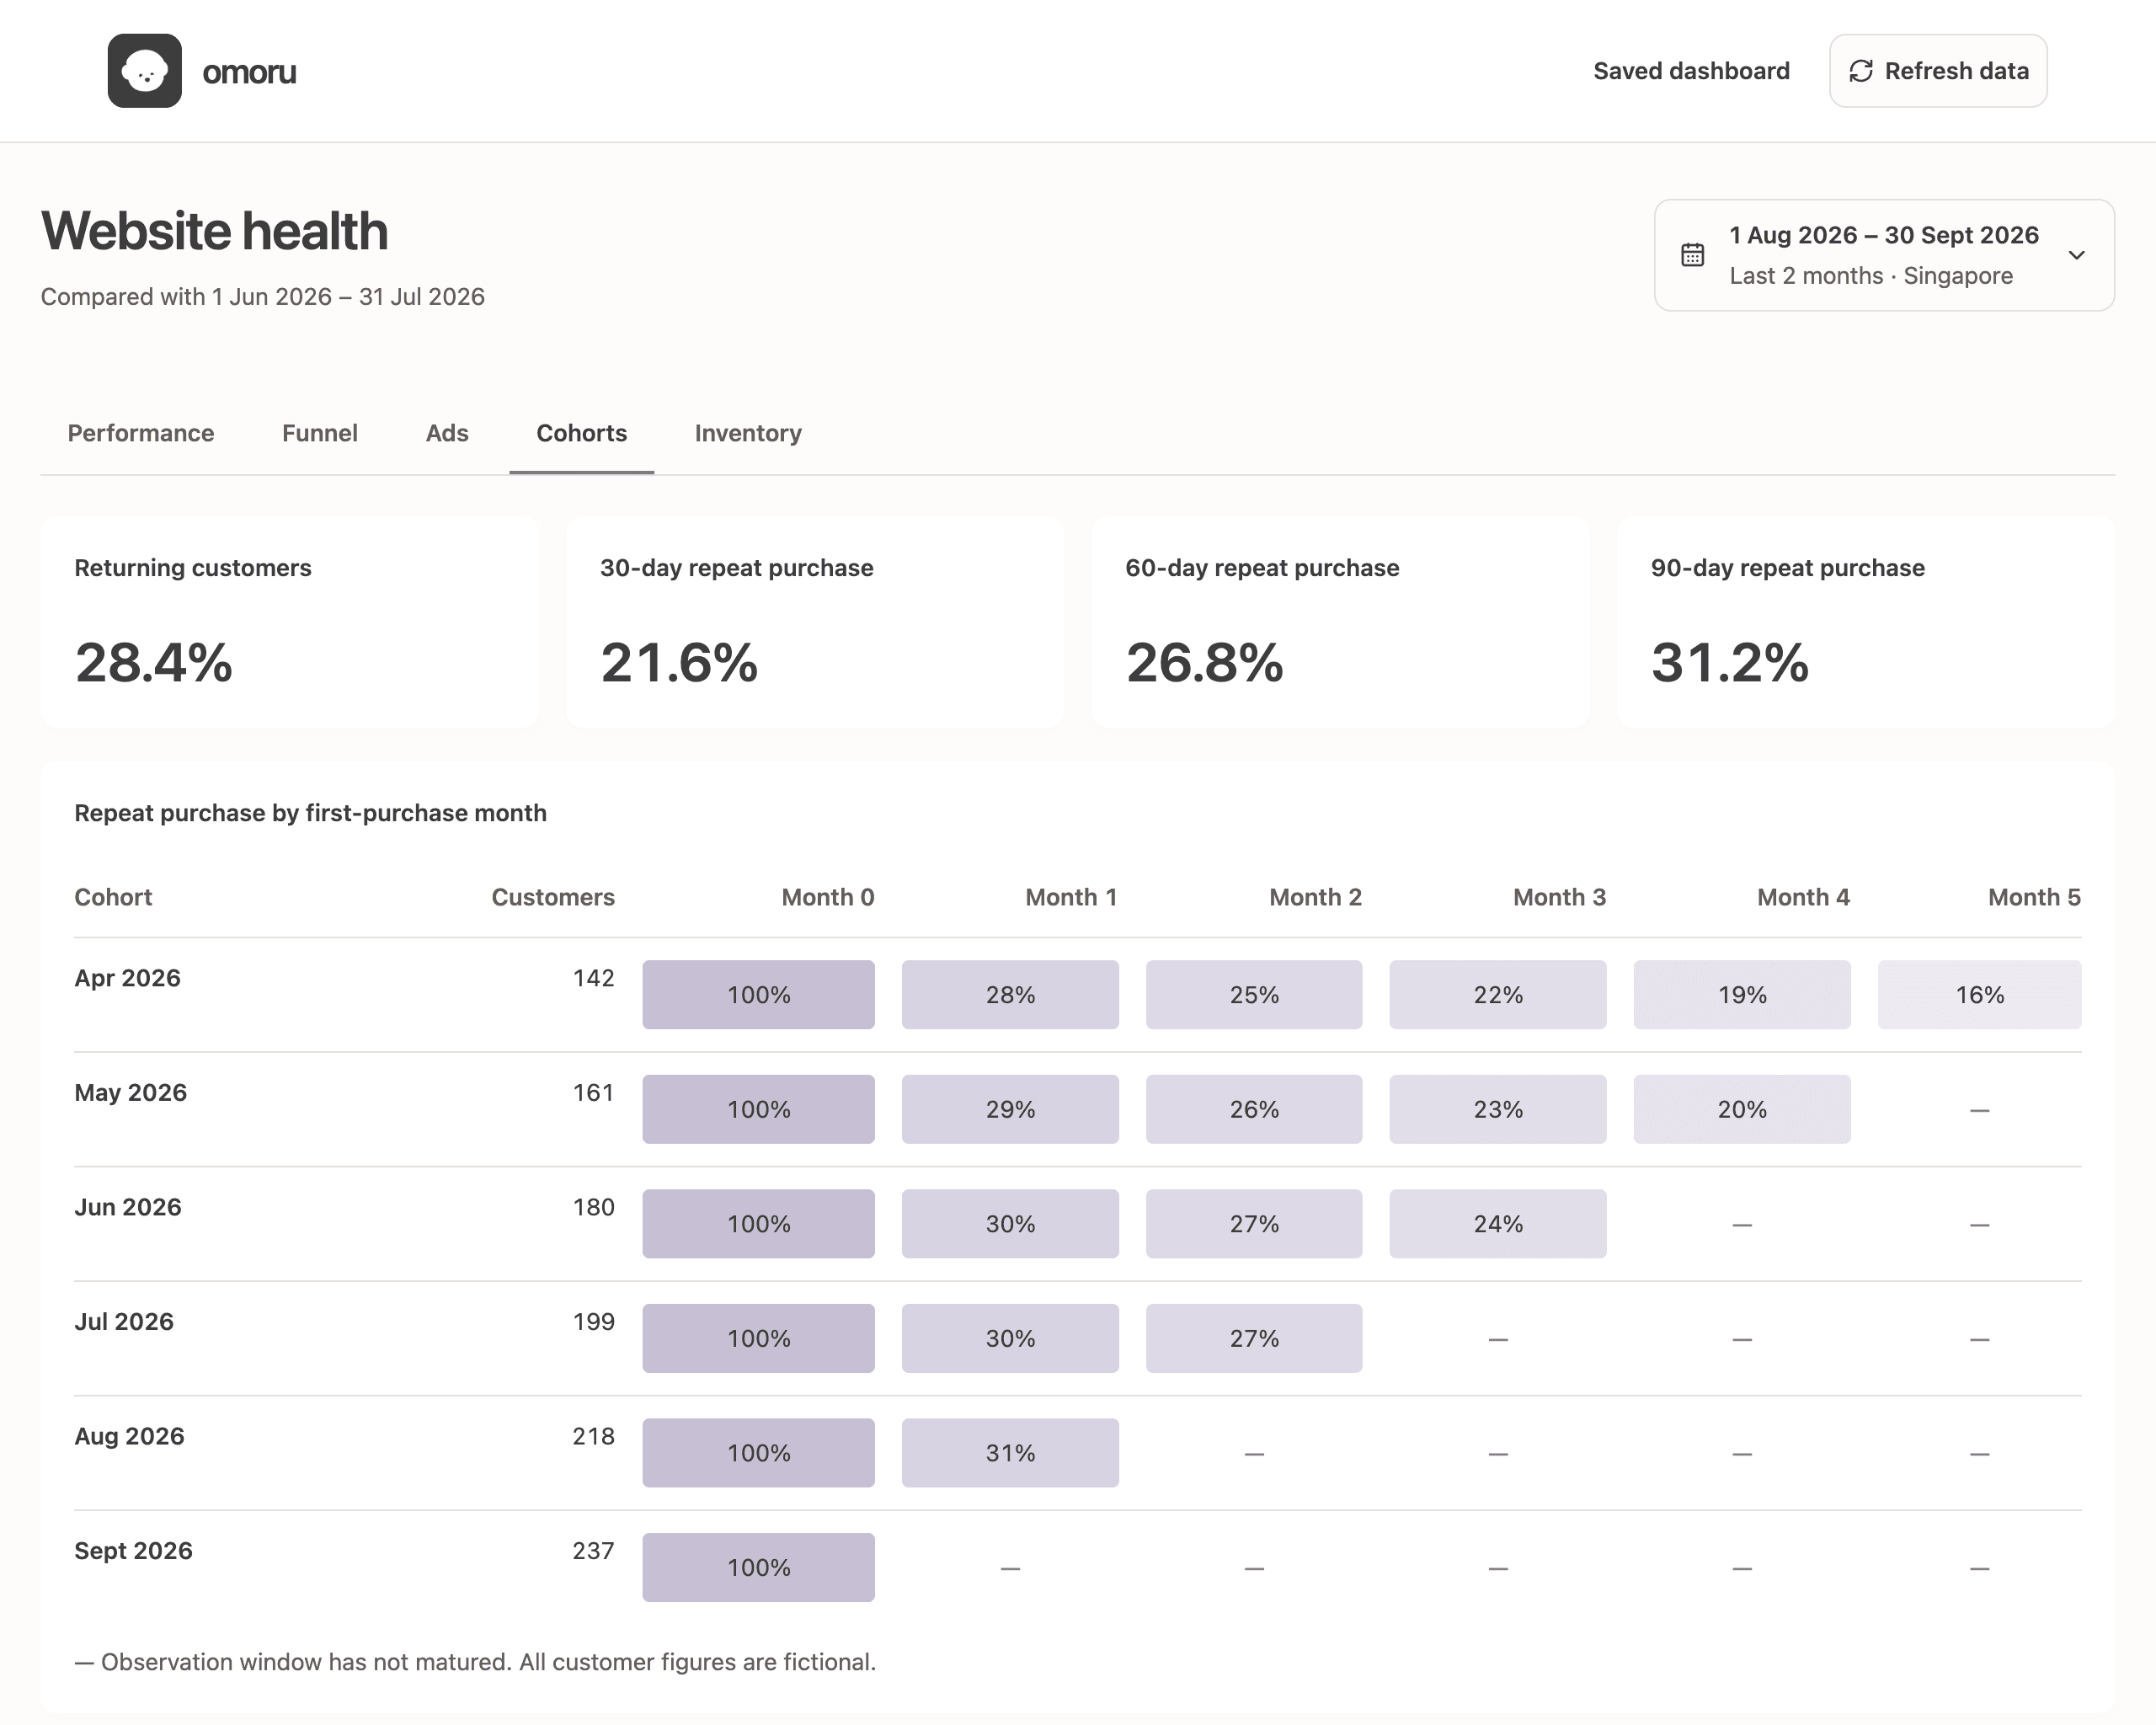Click the Website health heading
This screenshot has width=2156, height=1725.
tap(214, 231)
